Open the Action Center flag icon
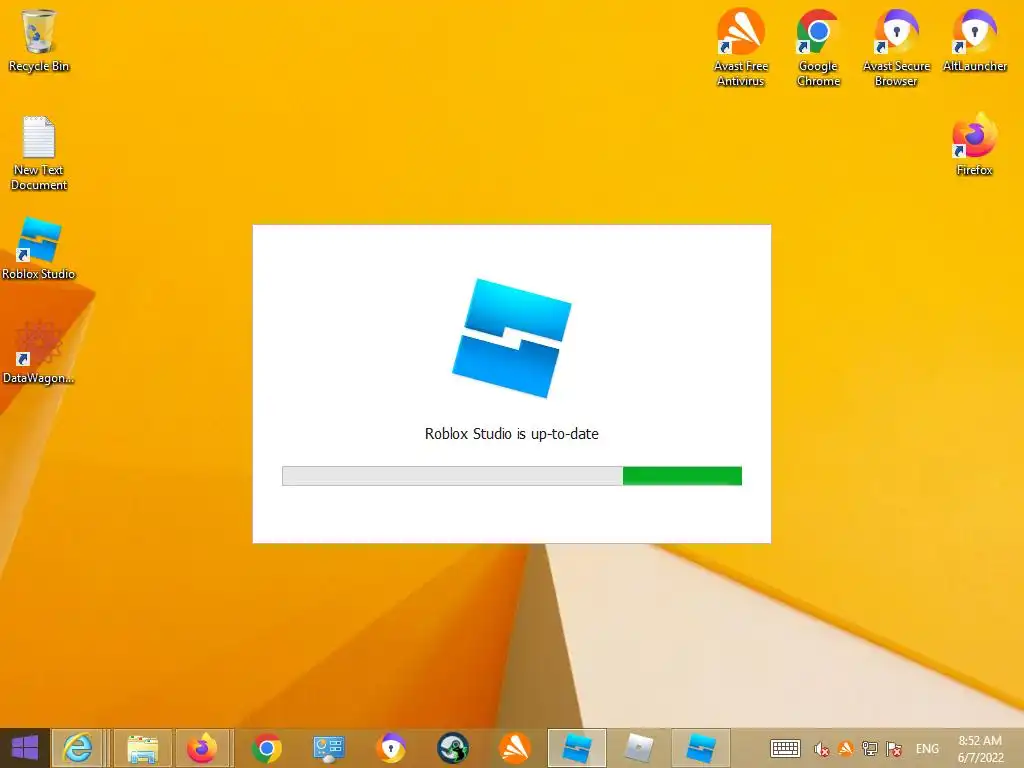The height and width of the screenshot is (768, 1024). point(894,749)
